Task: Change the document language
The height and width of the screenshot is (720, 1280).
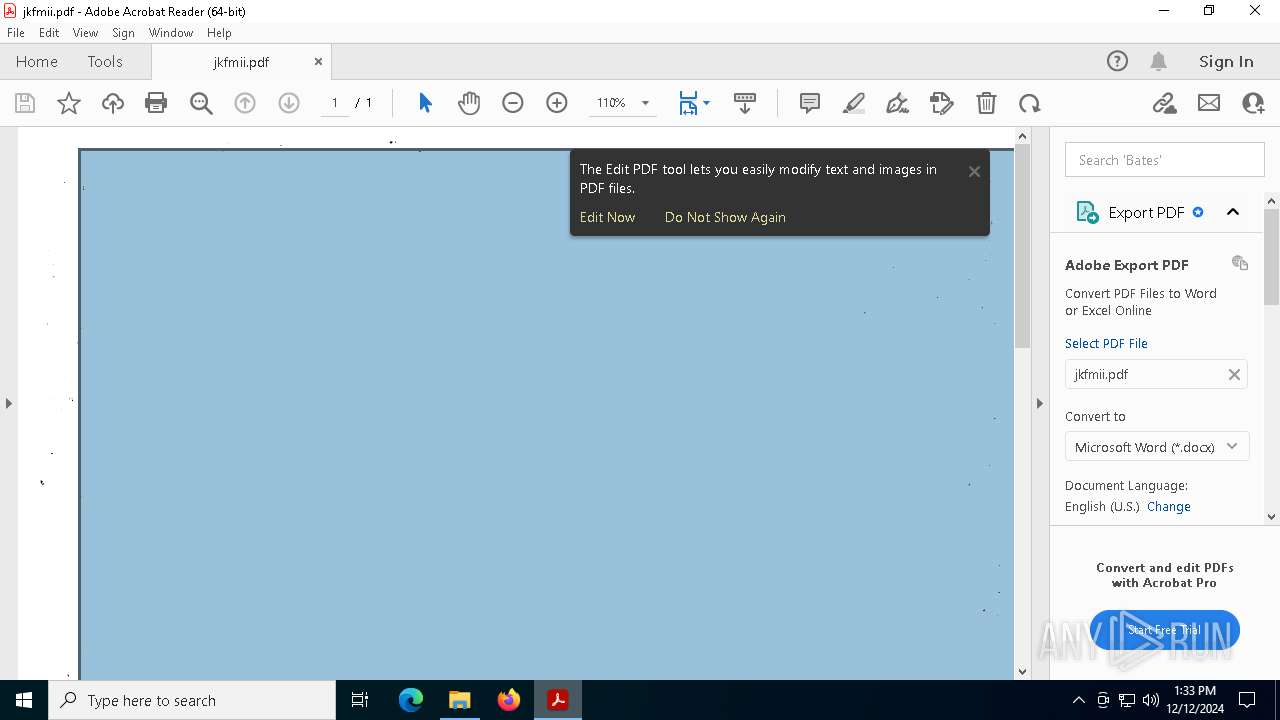Action: (x=1169, y=507)
